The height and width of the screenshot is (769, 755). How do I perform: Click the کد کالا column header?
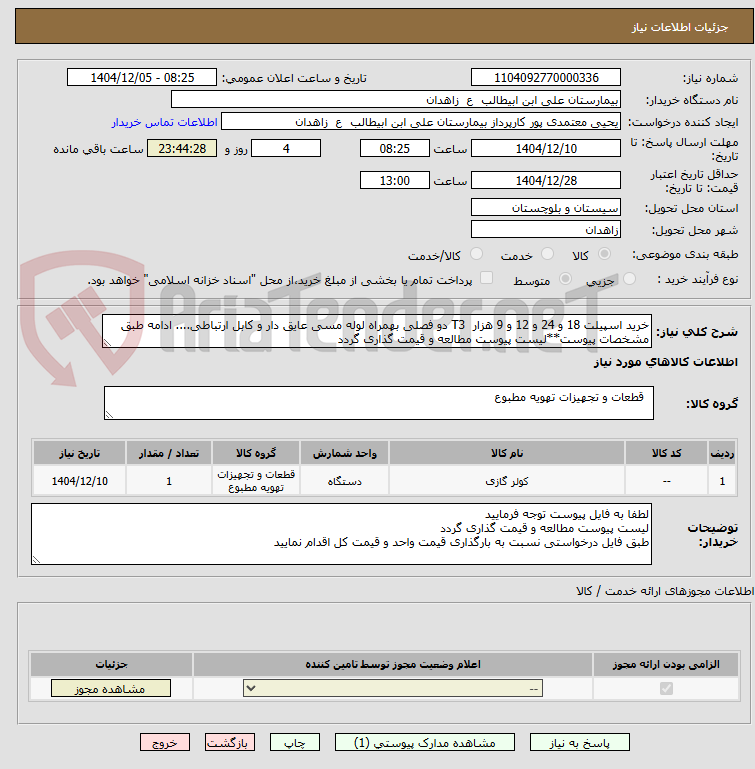click(x=666, y=453)
